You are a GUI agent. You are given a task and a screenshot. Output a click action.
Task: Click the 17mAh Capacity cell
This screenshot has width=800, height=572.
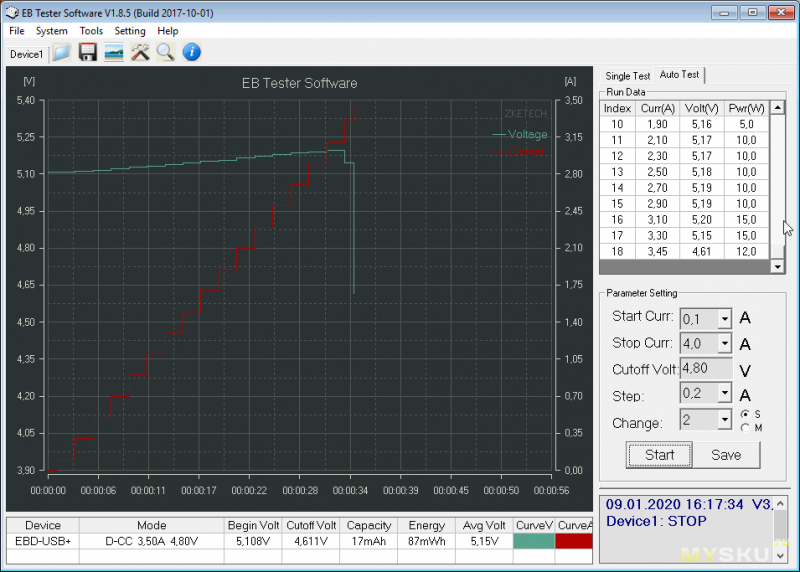[x=369, y=541]
